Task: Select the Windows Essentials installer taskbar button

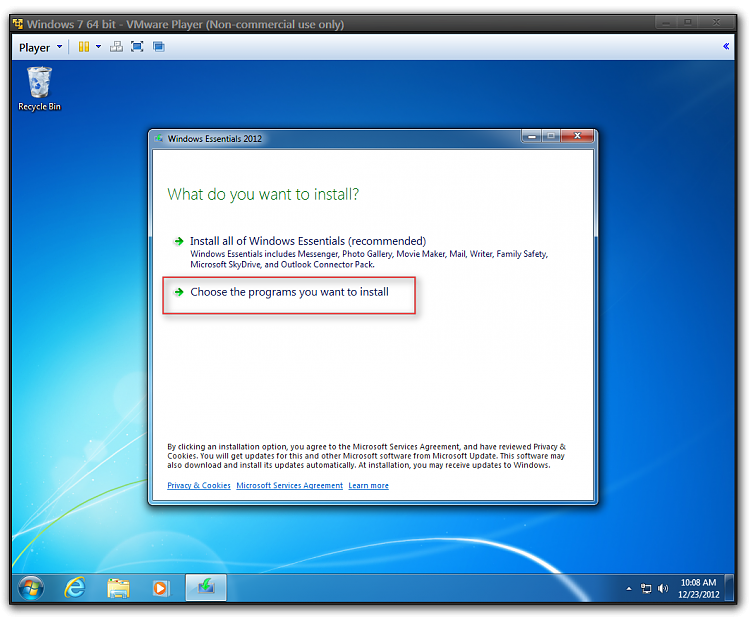Action: (206, 587)
